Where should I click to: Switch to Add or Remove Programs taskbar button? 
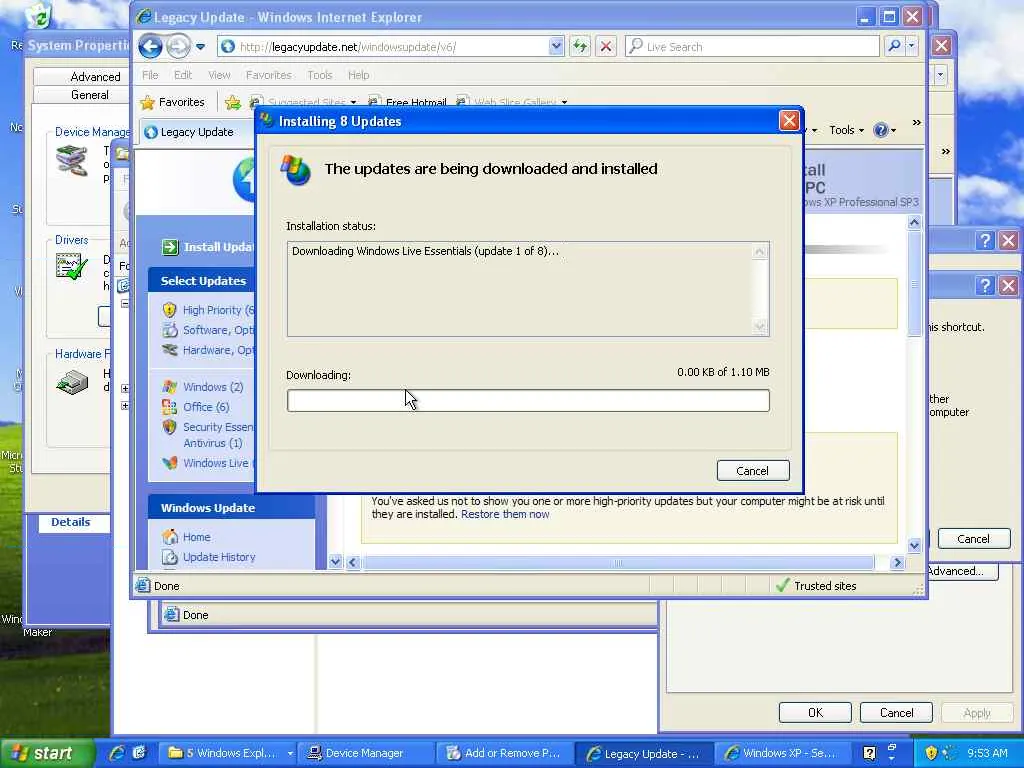pos(504,753)
